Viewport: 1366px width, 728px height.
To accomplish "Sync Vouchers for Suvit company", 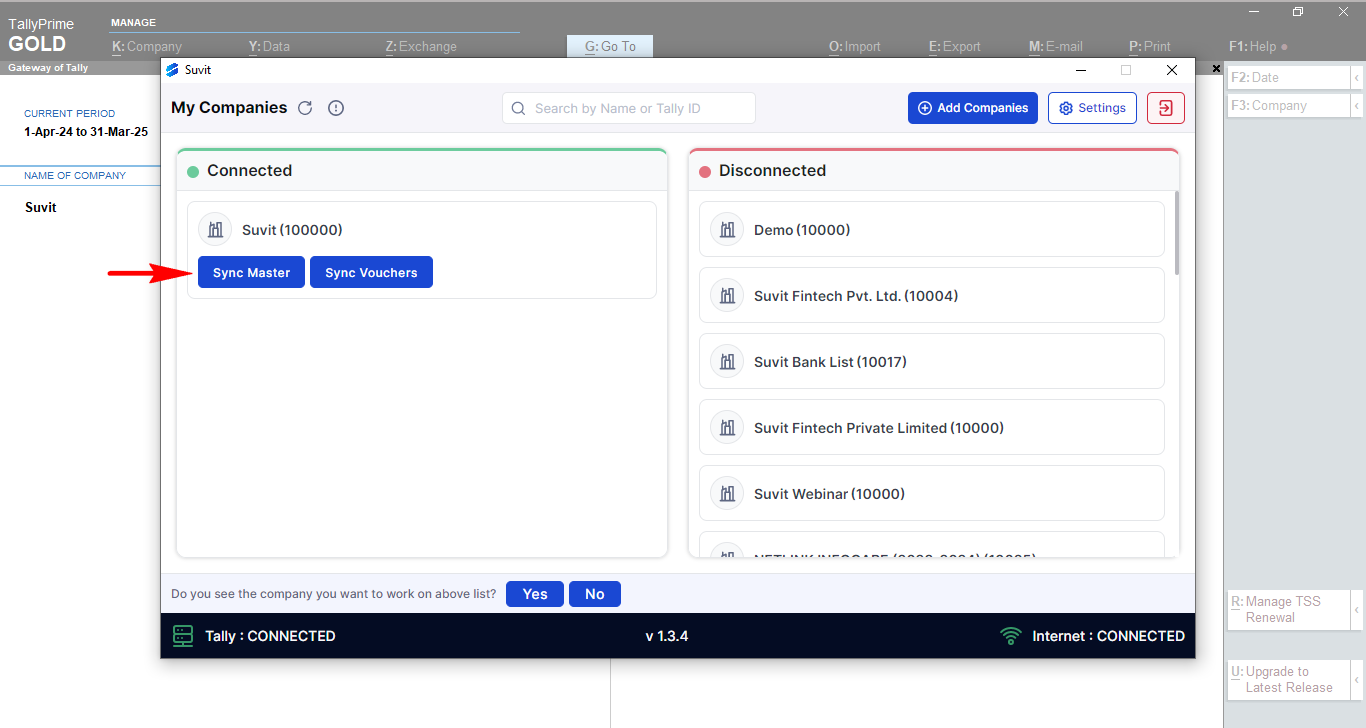I will click(x=371, y=273).
